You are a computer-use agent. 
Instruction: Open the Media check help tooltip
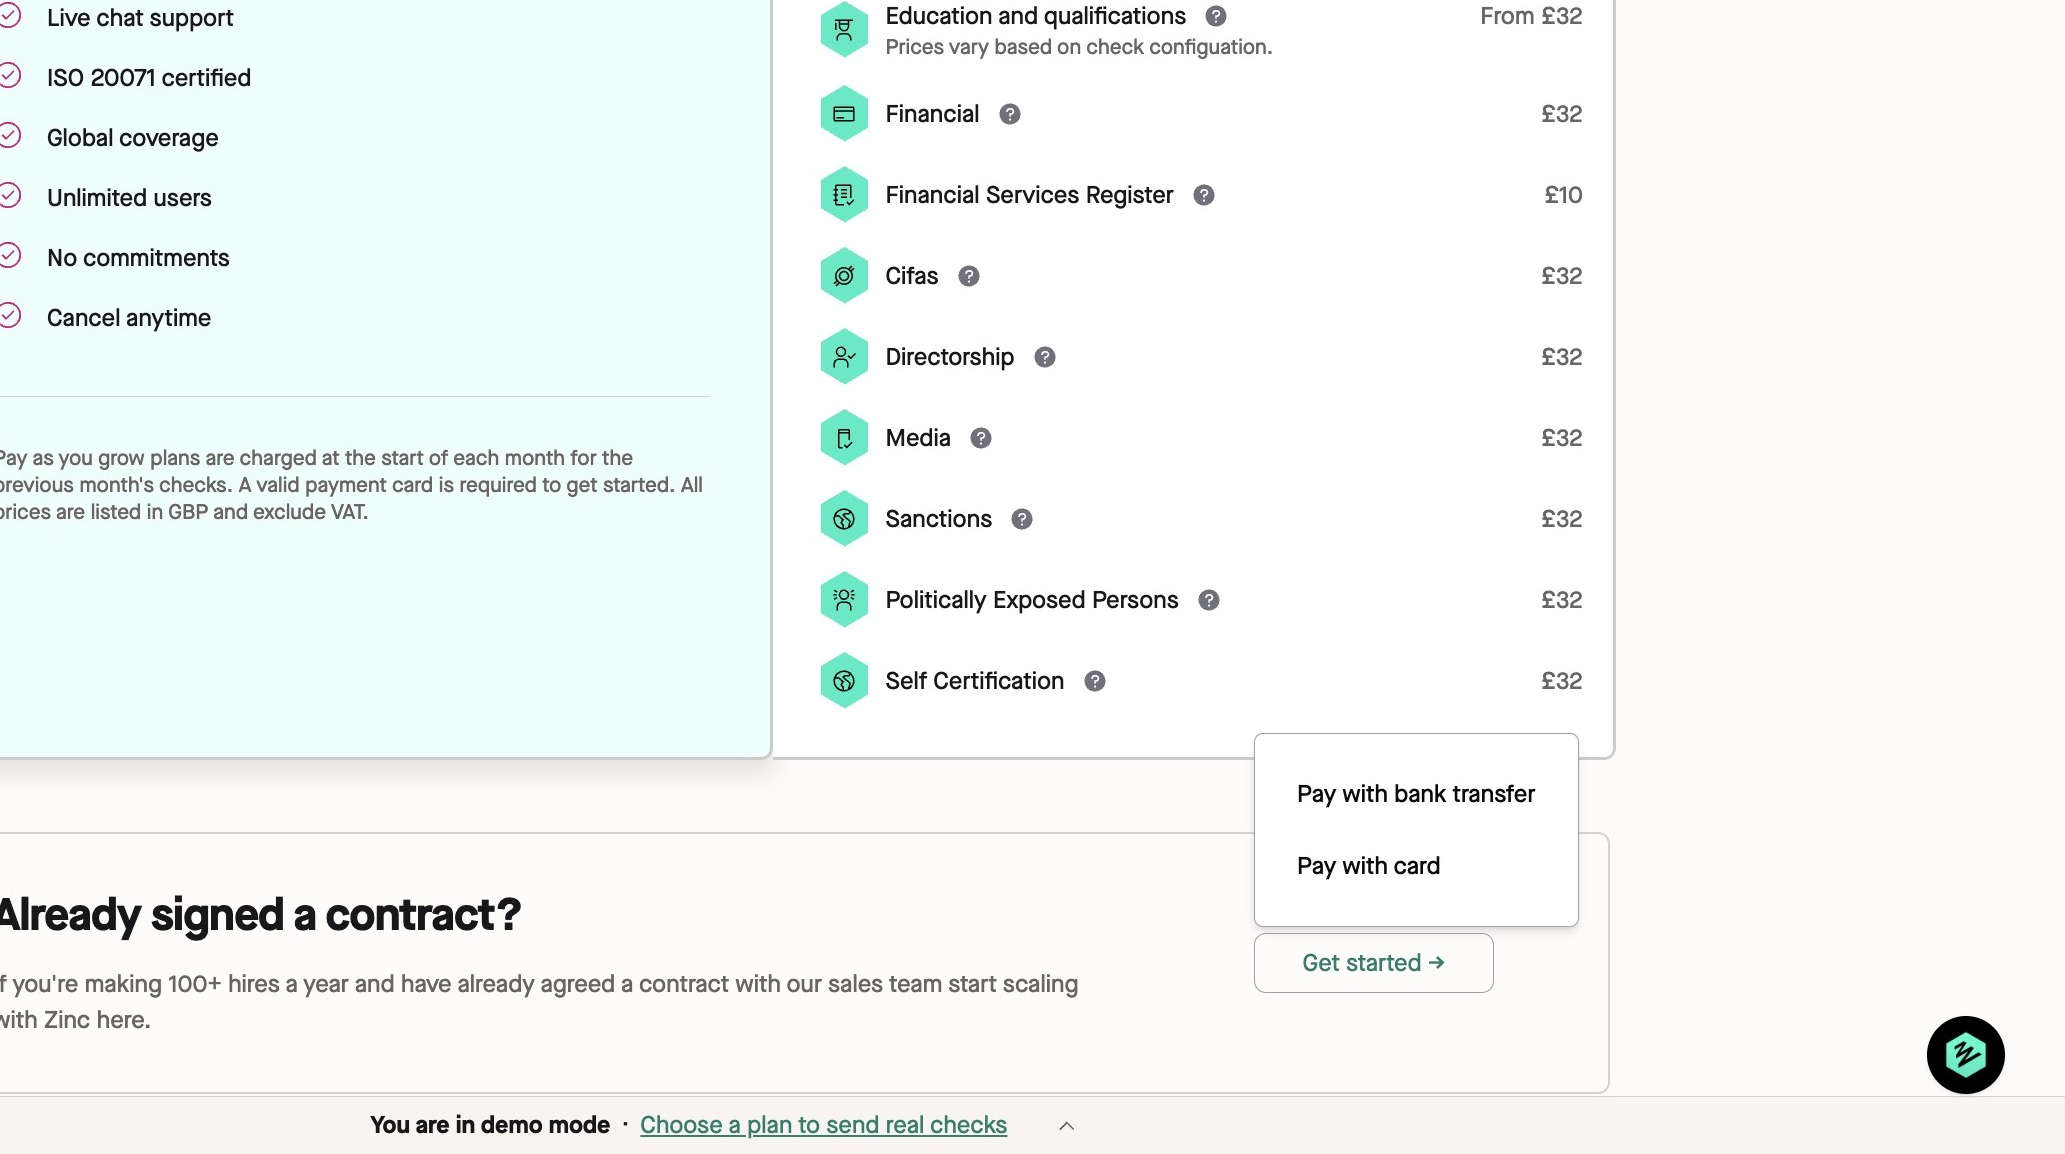981,438
